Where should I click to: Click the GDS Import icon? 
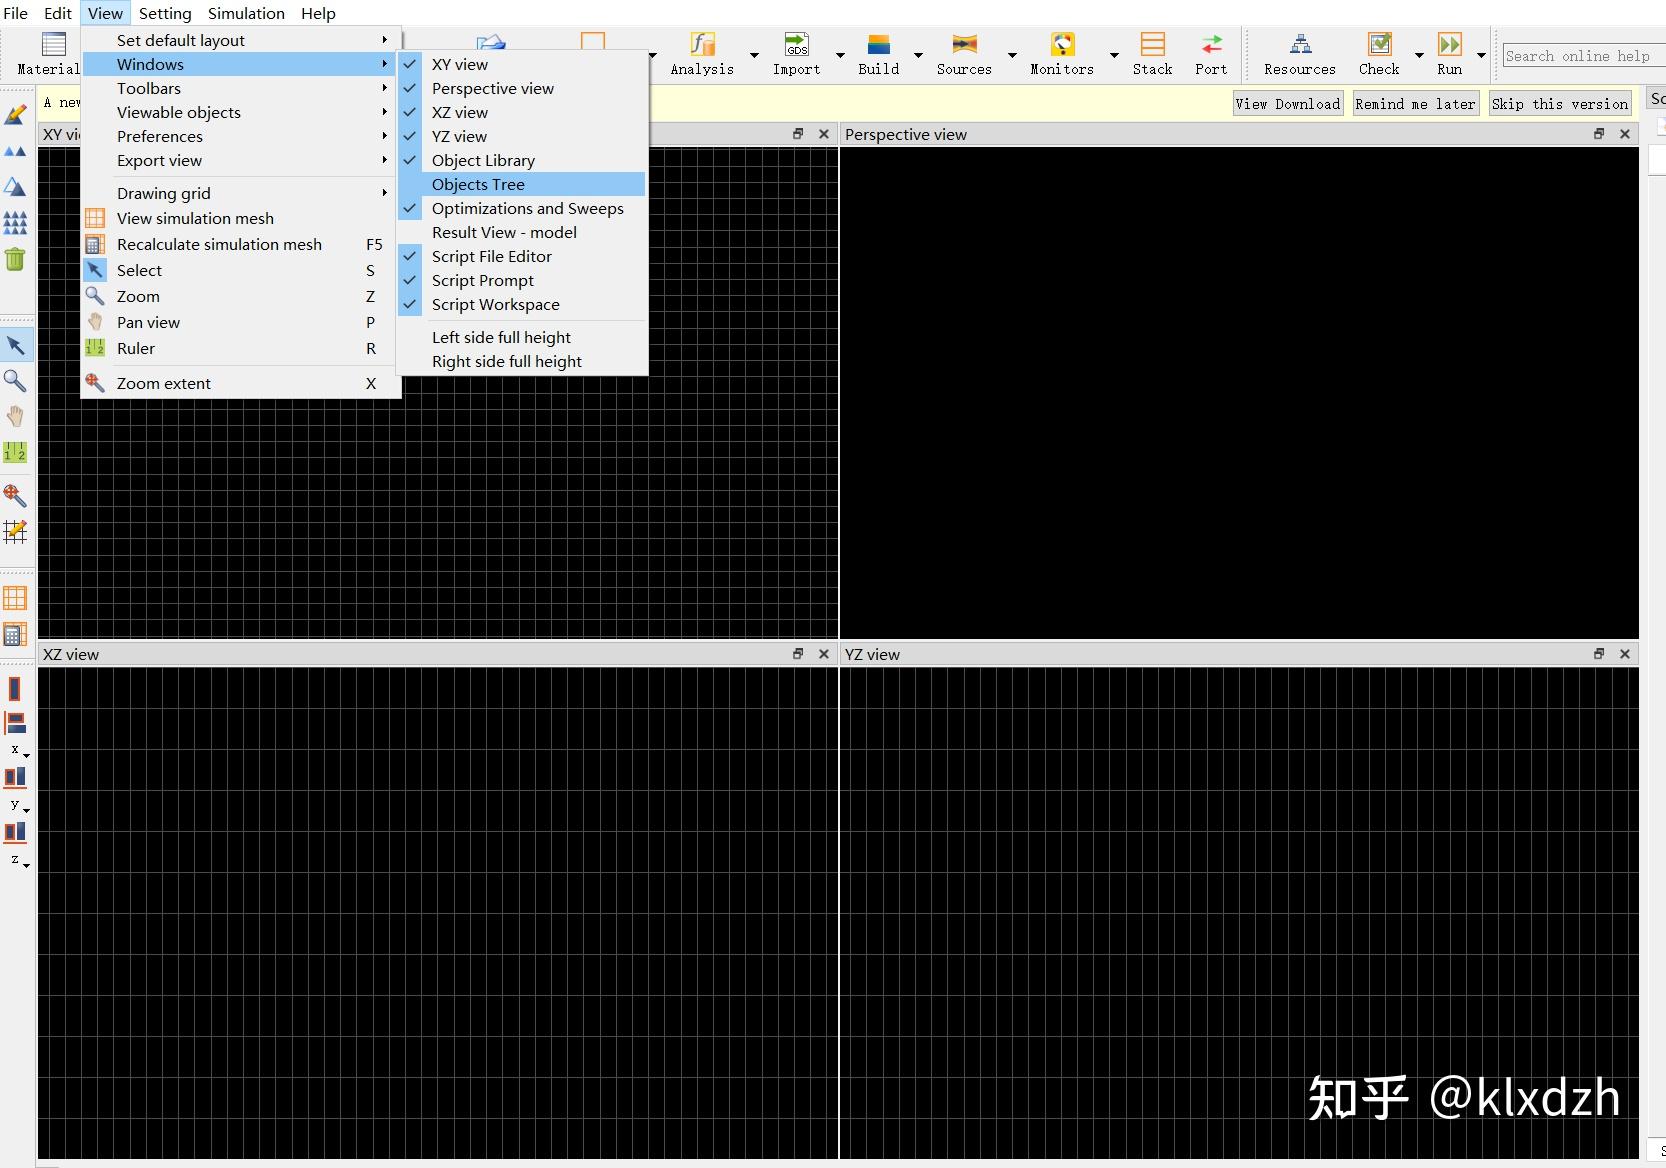tap(796, 54)
